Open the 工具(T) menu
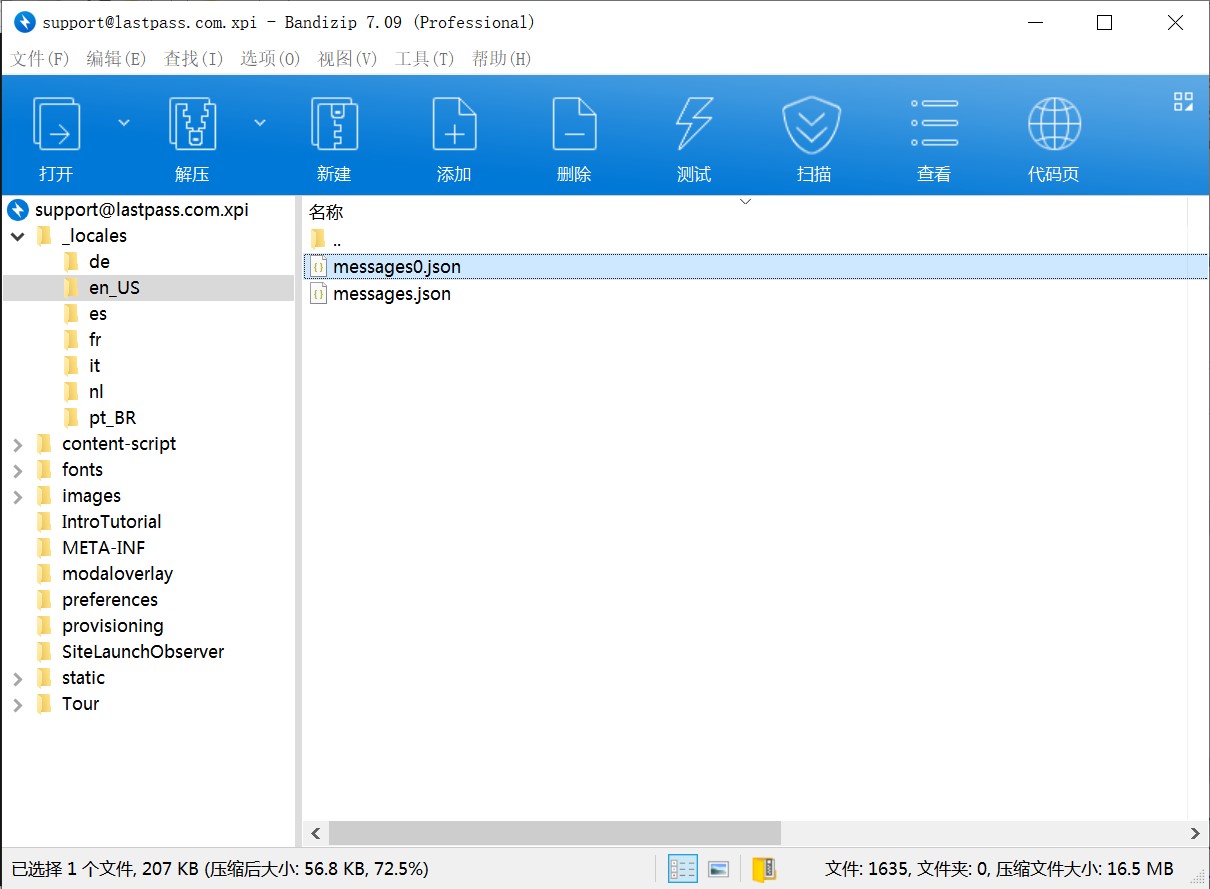The height and width of the screenshot is (889, 1210). click(424, 59)
